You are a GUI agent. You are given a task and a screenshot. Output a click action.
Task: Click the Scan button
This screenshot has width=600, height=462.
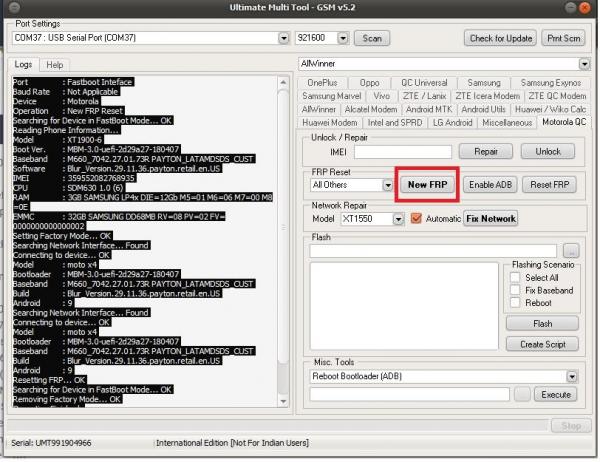pyautogui.click(x=372, y=38)
